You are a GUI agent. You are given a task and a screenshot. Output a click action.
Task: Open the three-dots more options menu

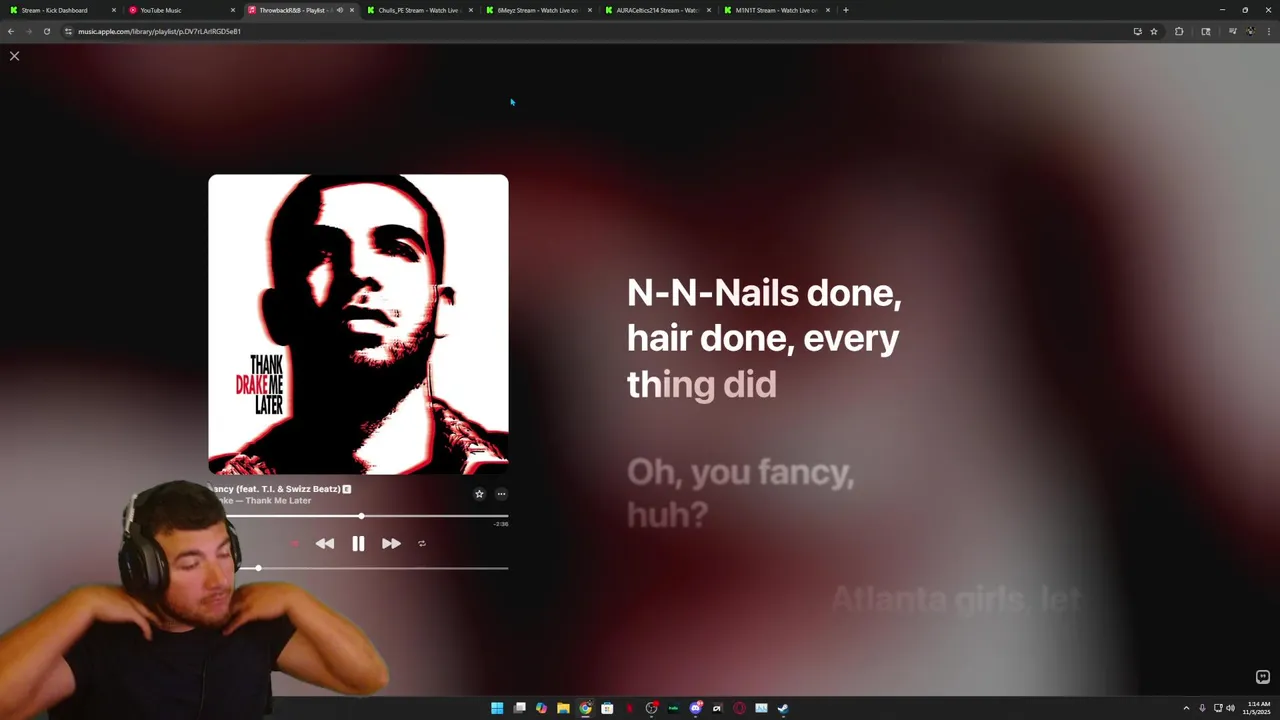pyautogui.click(x=501, y=494)
